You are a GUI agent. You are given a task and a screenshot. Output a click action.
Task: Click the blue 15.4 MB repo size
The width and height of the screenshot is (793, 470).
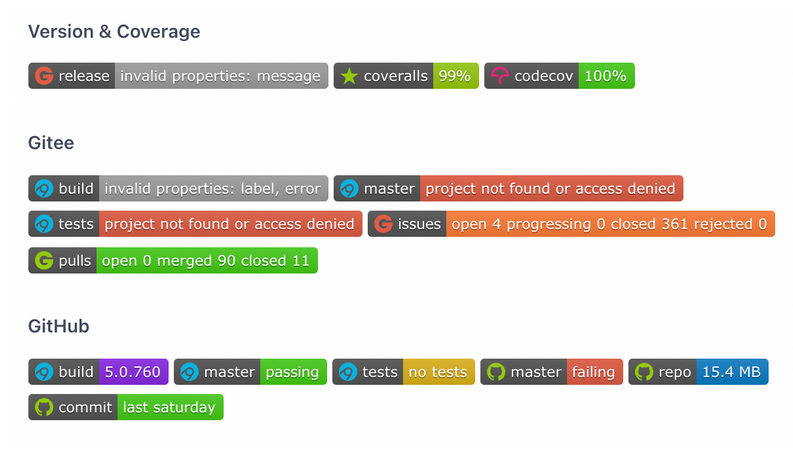coord(732,372)
